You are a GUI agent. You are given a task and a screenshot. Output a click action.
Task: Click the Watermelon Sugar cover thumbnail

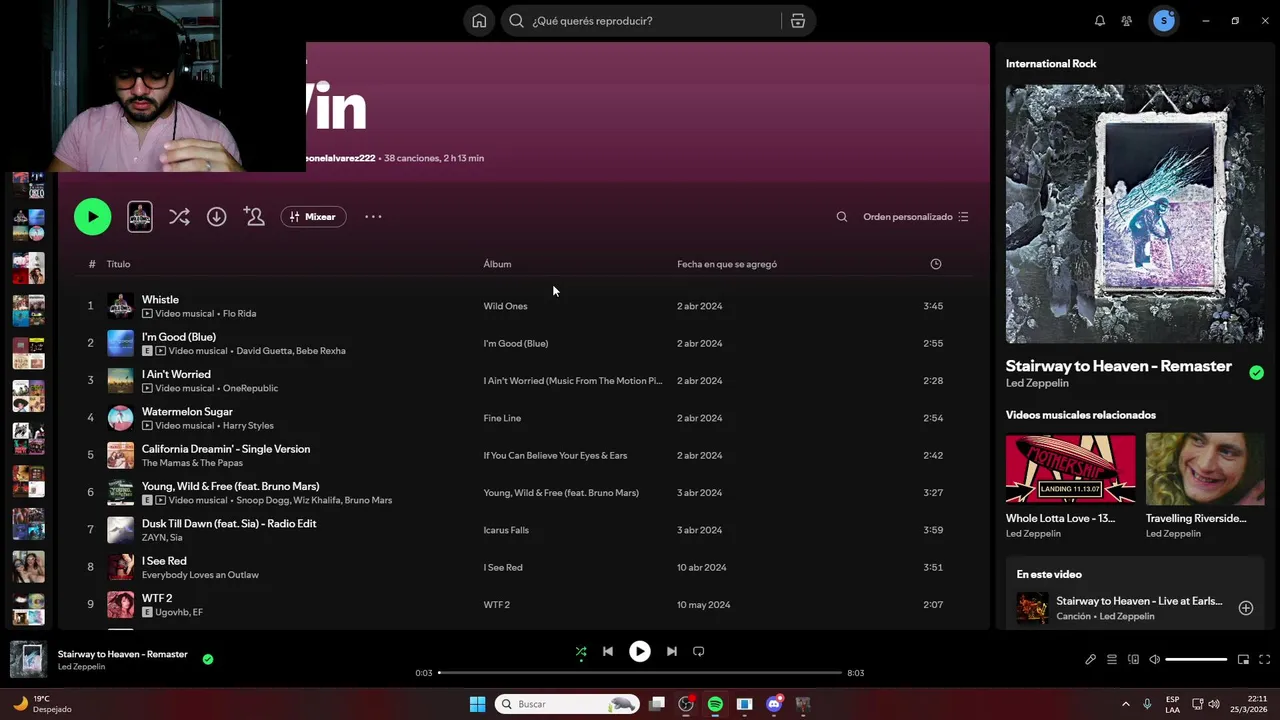tap(120, 418)
